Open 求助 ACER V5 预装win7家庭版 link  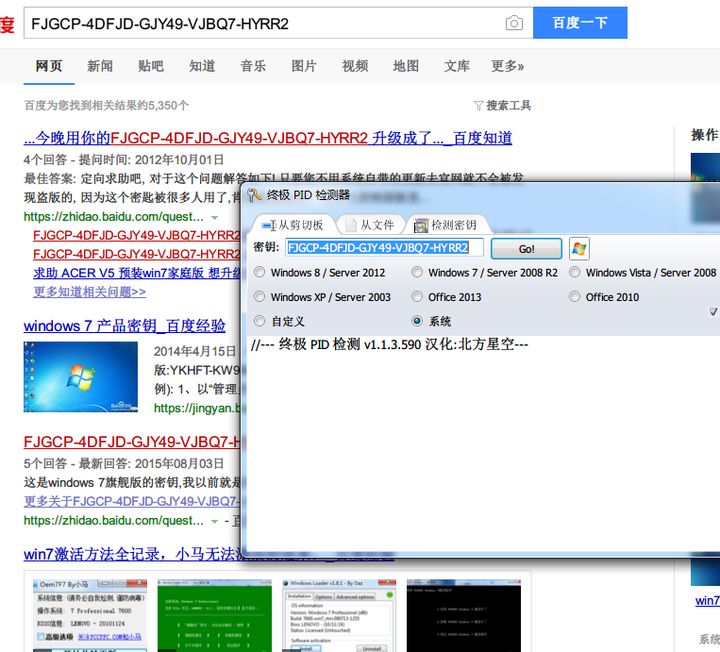tap(137, 273)
